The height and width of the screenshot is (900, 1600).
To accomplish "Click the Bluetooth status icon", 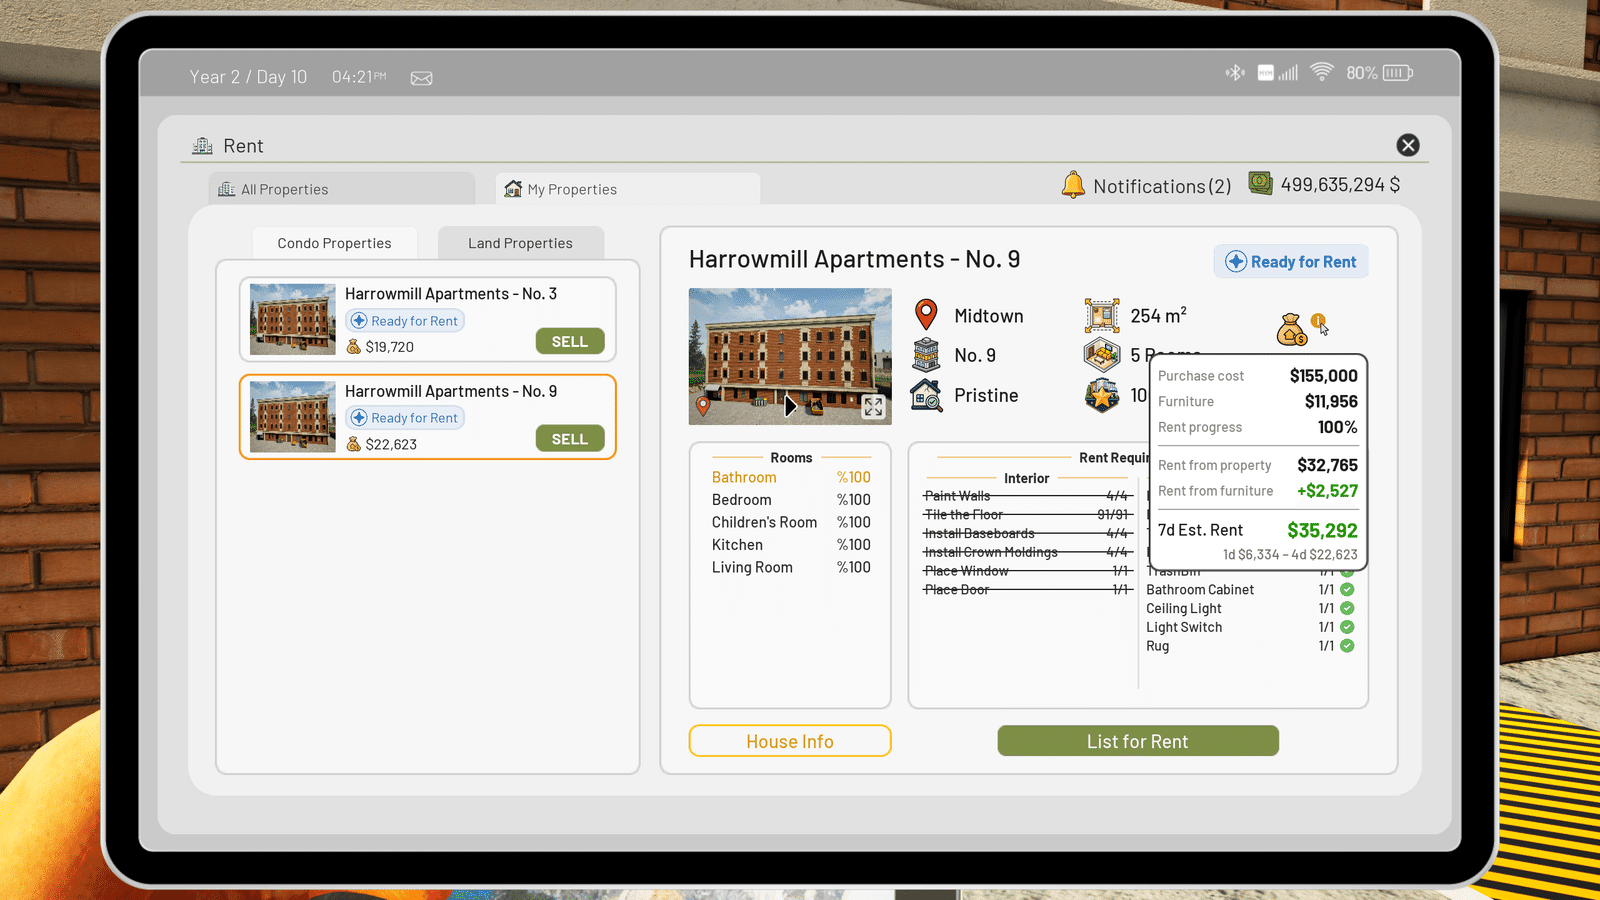I will point(1236,72).
